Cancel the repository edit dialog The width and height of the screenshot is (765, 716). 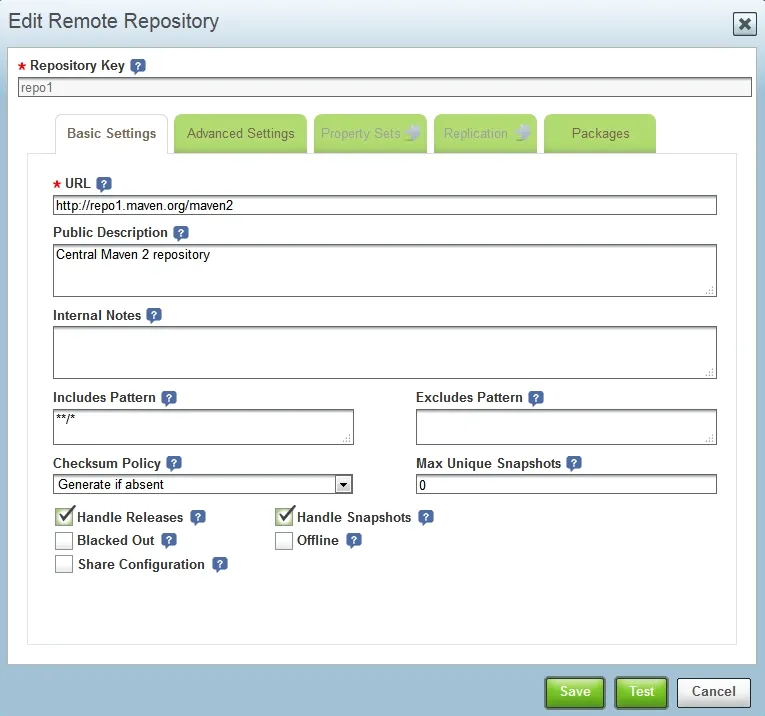click(x=713, y=691)
